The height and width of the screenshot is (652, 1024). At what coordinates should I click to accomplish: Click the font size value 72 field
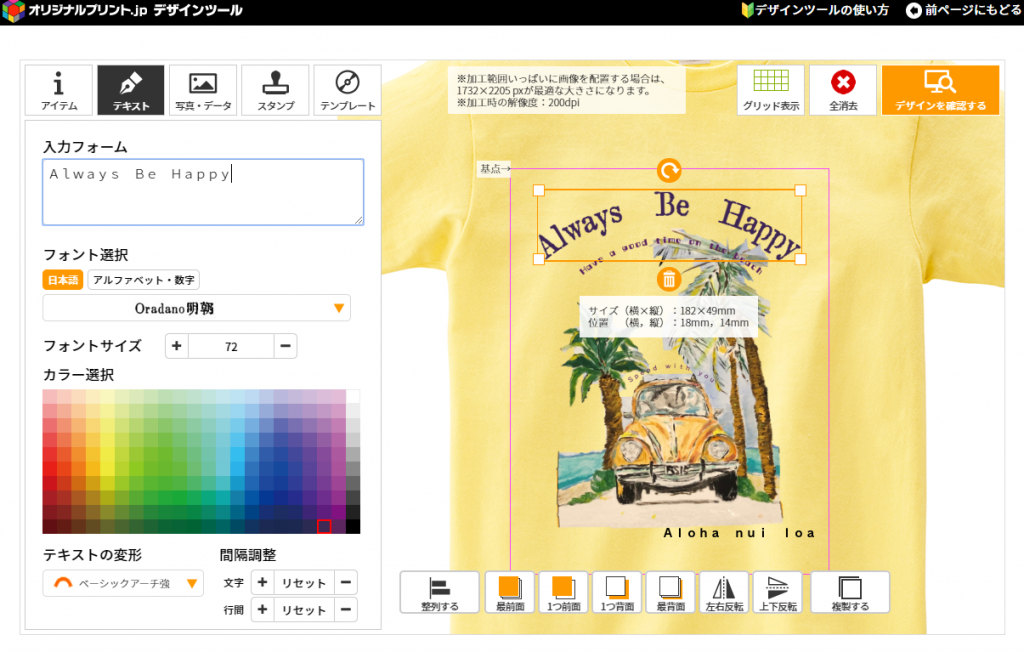tap(231, 346)
